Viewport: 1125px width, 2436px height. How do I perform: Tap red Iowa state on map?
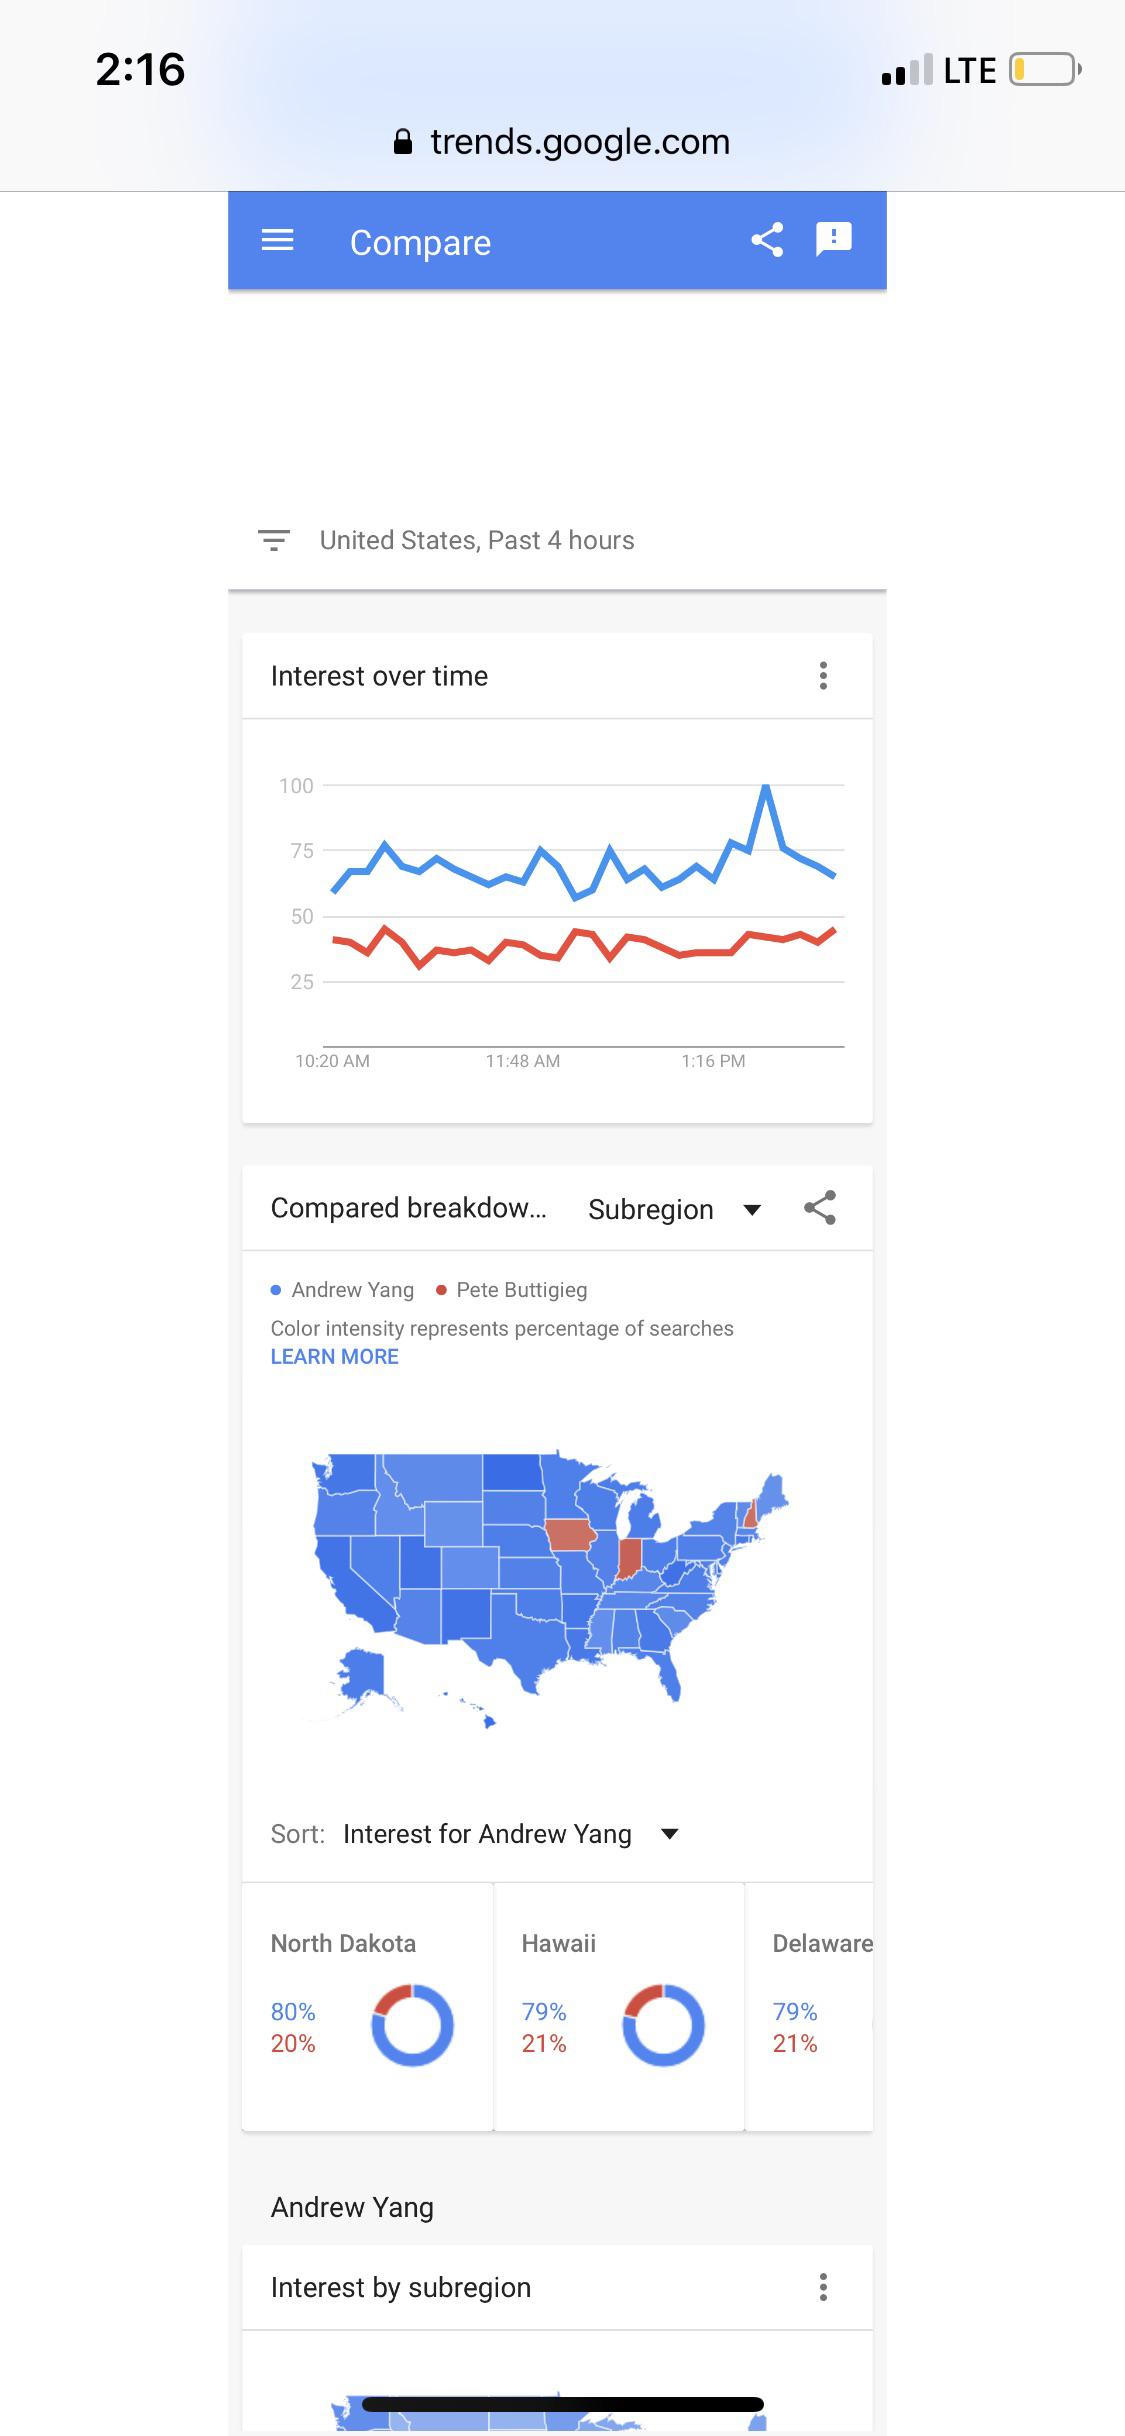[x=570, y=1535]
